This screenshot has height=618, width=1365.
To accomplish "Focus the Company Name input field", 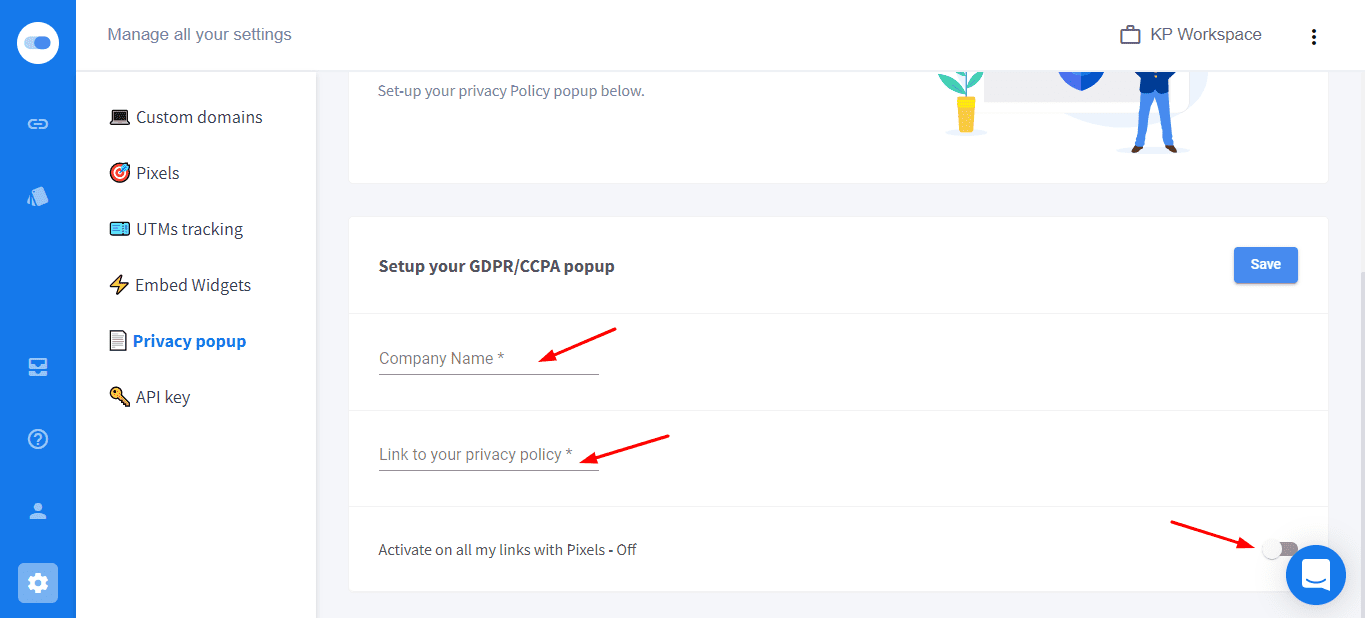I will click(x=488, y=359).
